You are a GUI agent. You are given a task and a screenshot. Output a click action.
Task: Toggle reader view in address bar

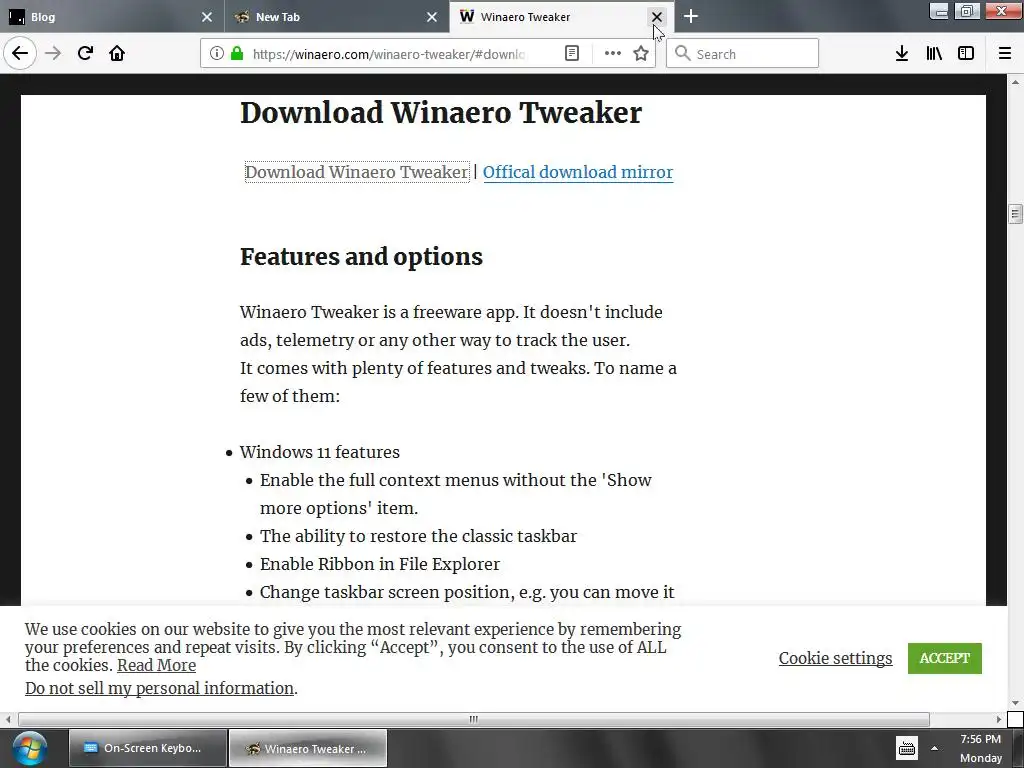point(571,53)
